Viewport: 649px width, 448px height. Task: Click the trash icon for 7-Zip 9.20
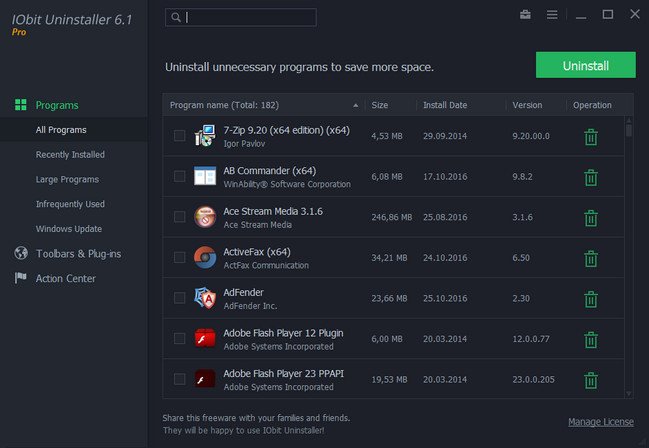click(x=591, y=137)
